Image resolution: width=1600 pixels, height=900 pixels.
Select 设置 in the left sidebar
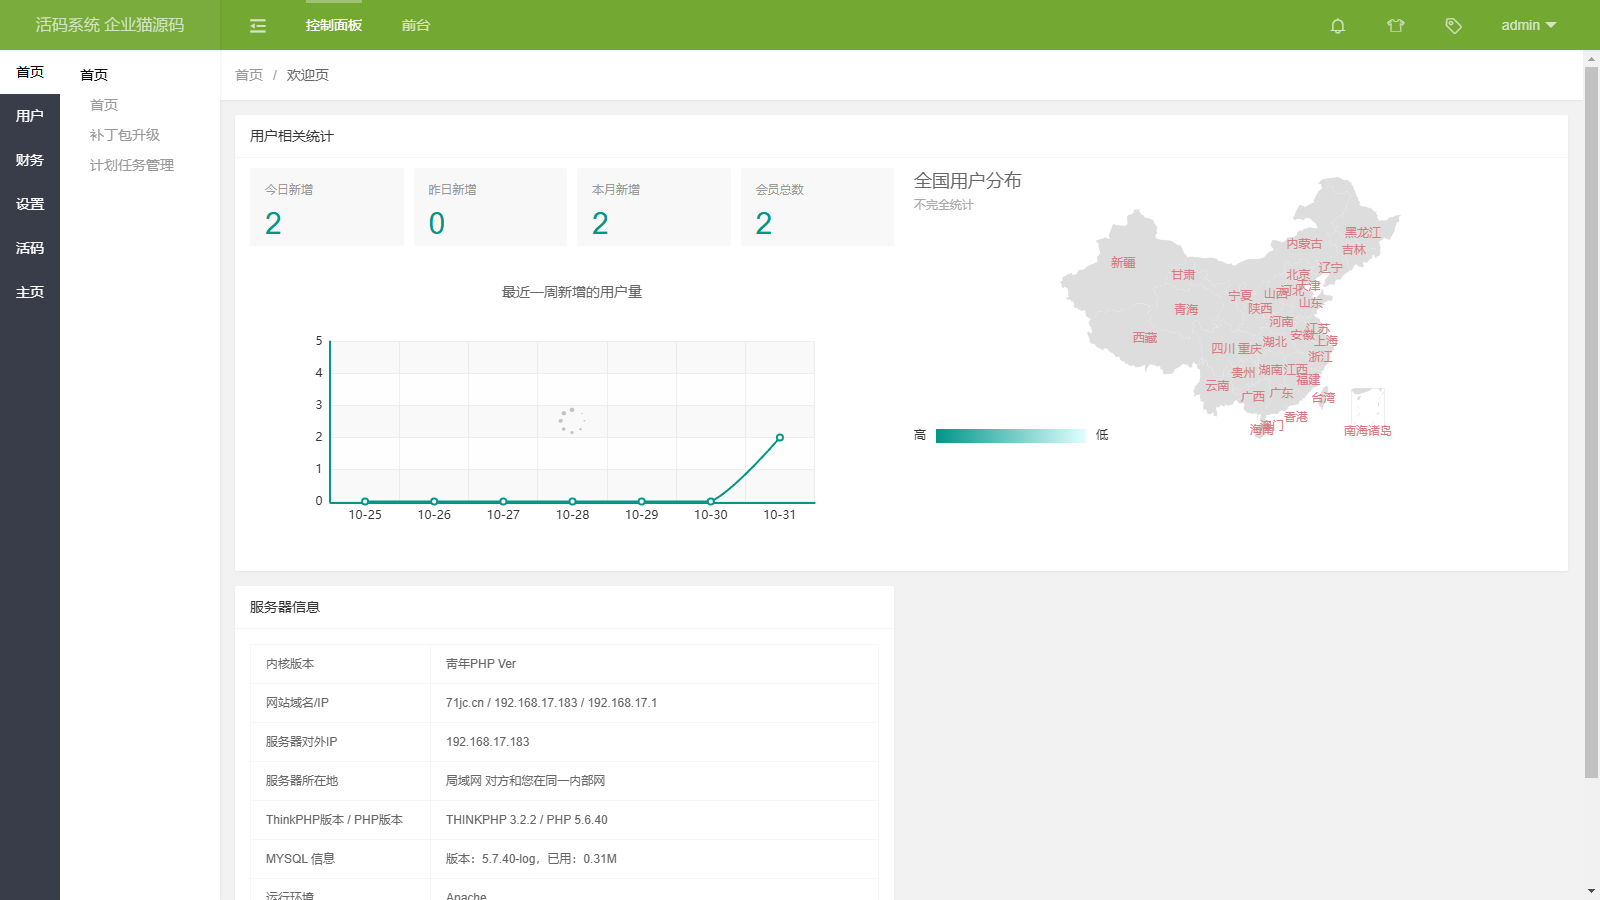pyautogui.click(x=30, y=204)
